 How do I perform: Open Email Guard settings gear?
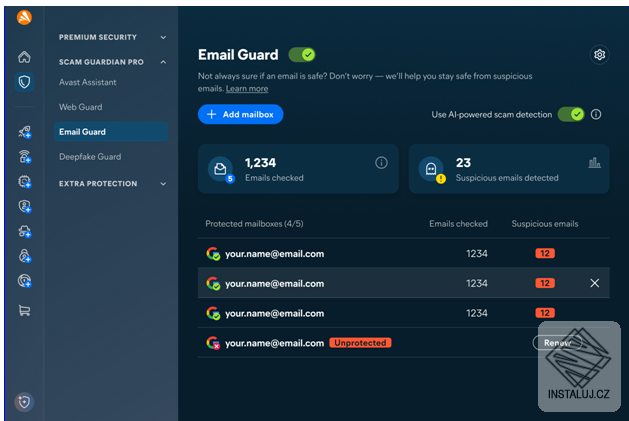(599, 55)
